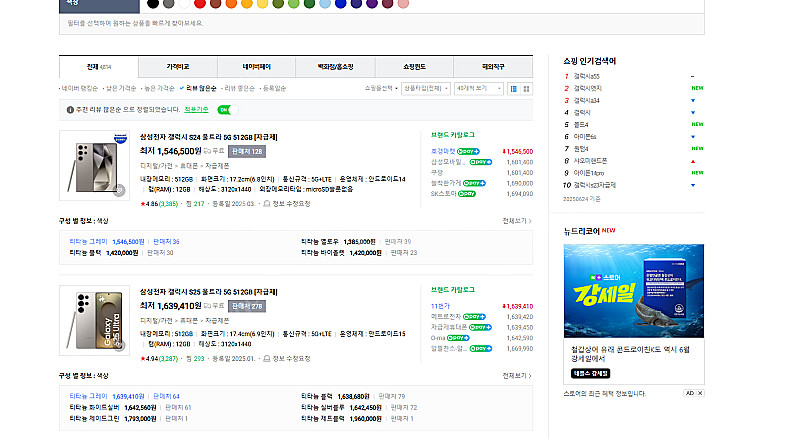Click the info icon beside sorting notice
This screenshot has width=800, height=439.
click(x=70, y=110)
